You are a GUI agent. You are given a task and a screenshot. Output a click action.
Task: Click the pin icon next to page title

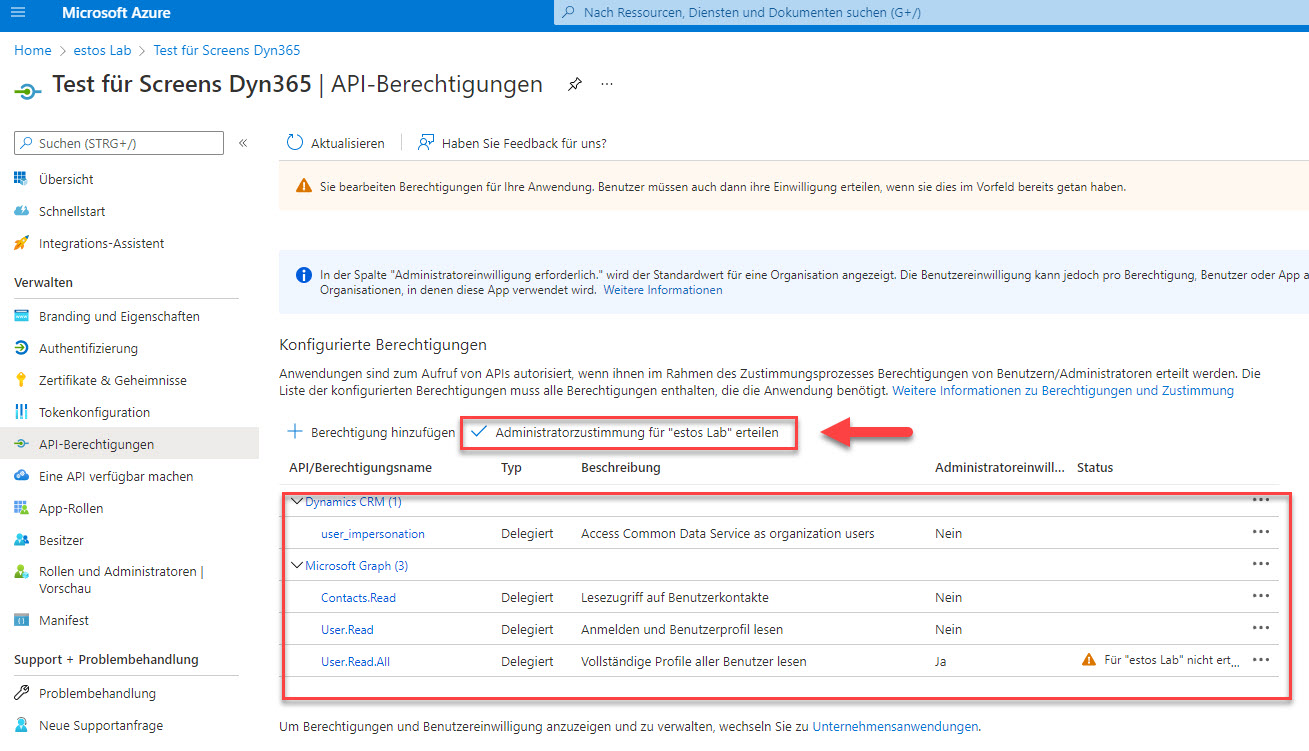(x=574, y=85)
